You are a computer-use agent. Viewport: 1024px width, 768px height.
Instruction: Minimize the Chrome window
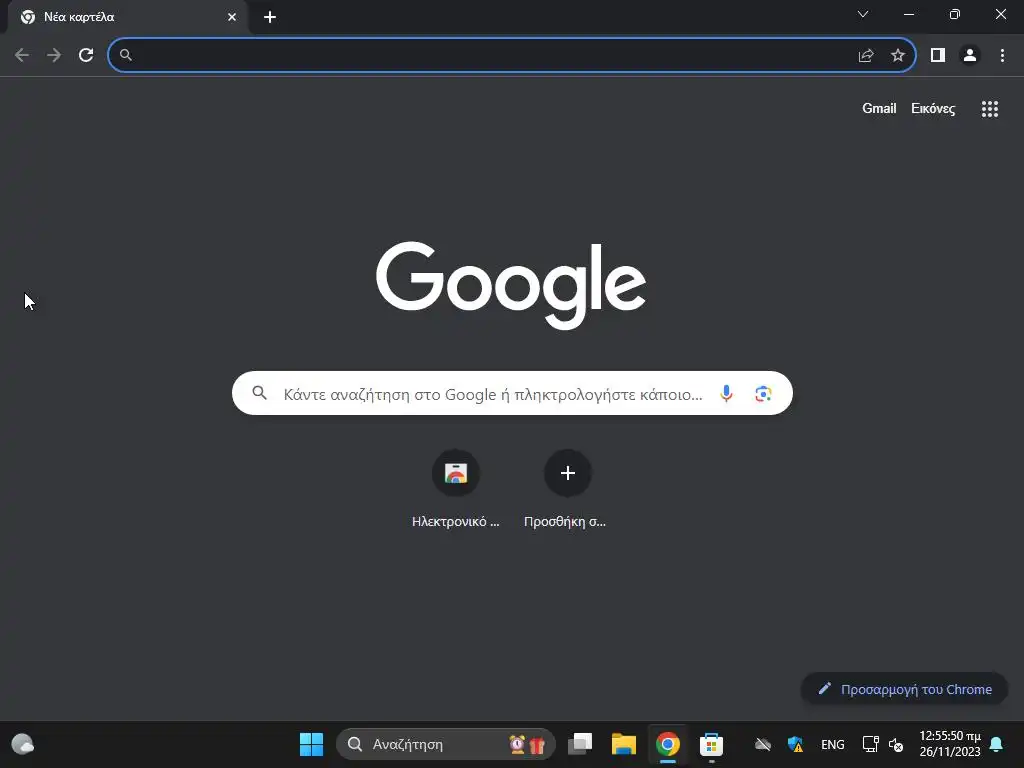909,14
